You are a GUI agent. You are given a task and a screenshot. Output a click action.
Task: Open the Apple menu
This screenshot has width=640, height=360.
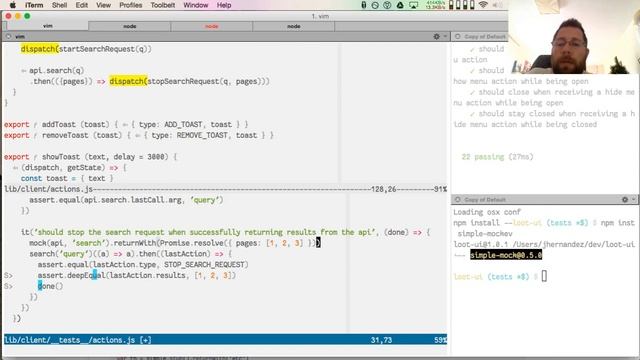pyautogui.click(x=13, y=5)
